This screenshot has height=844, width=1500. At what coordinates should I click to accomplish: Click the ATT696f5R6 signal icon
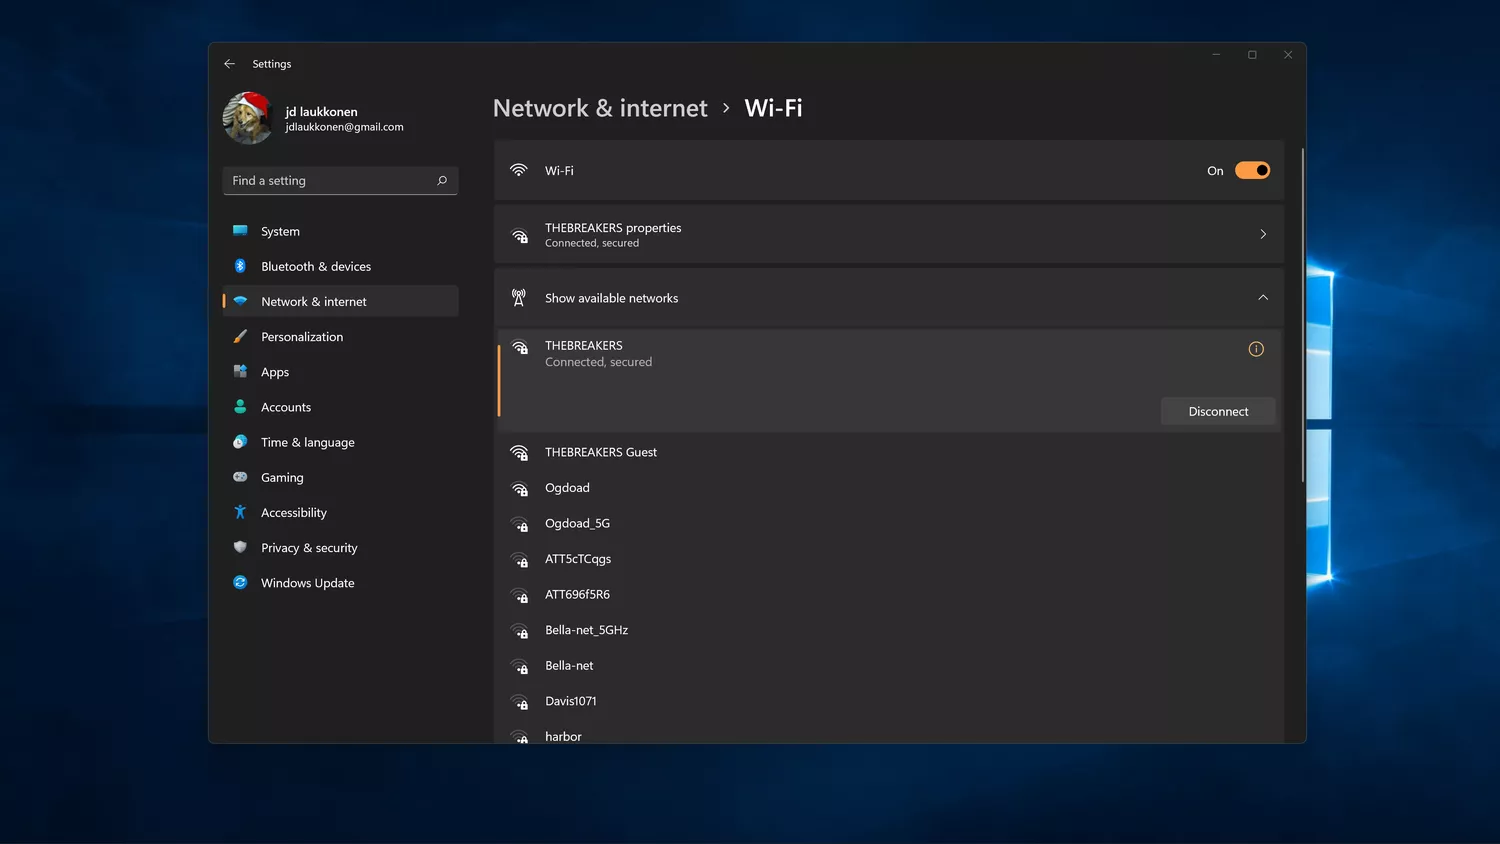click(519, 595)
